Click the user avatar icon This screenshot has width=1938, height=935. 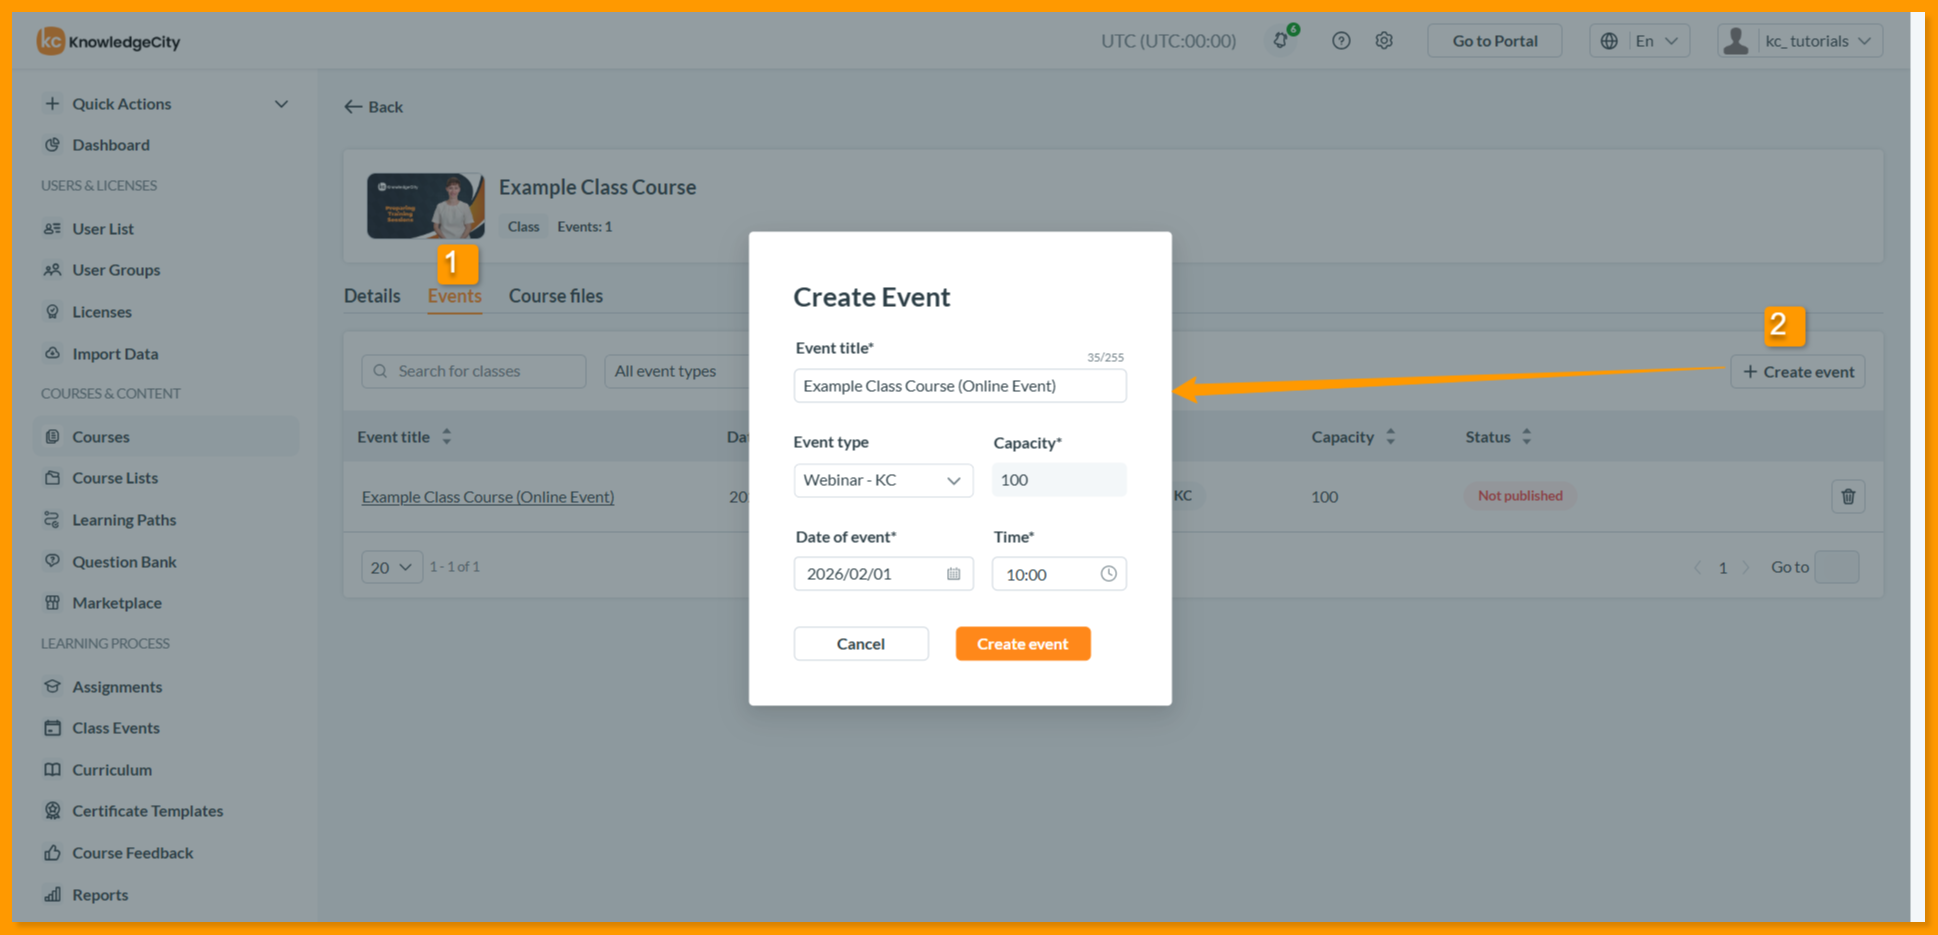click(x=1737, y=41)
